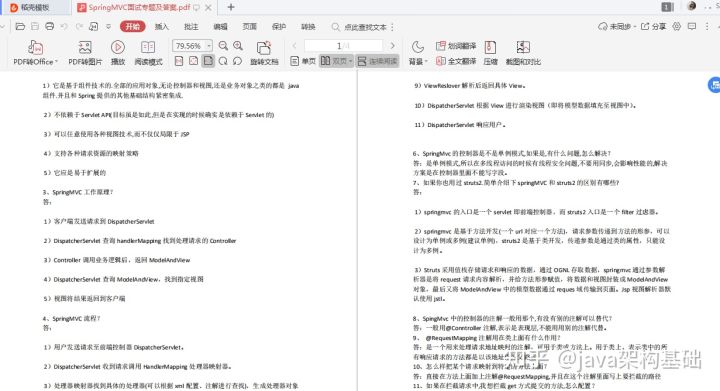720x391 pixels.
Task: Go to the next page arrow
Action: pos(393,45)
